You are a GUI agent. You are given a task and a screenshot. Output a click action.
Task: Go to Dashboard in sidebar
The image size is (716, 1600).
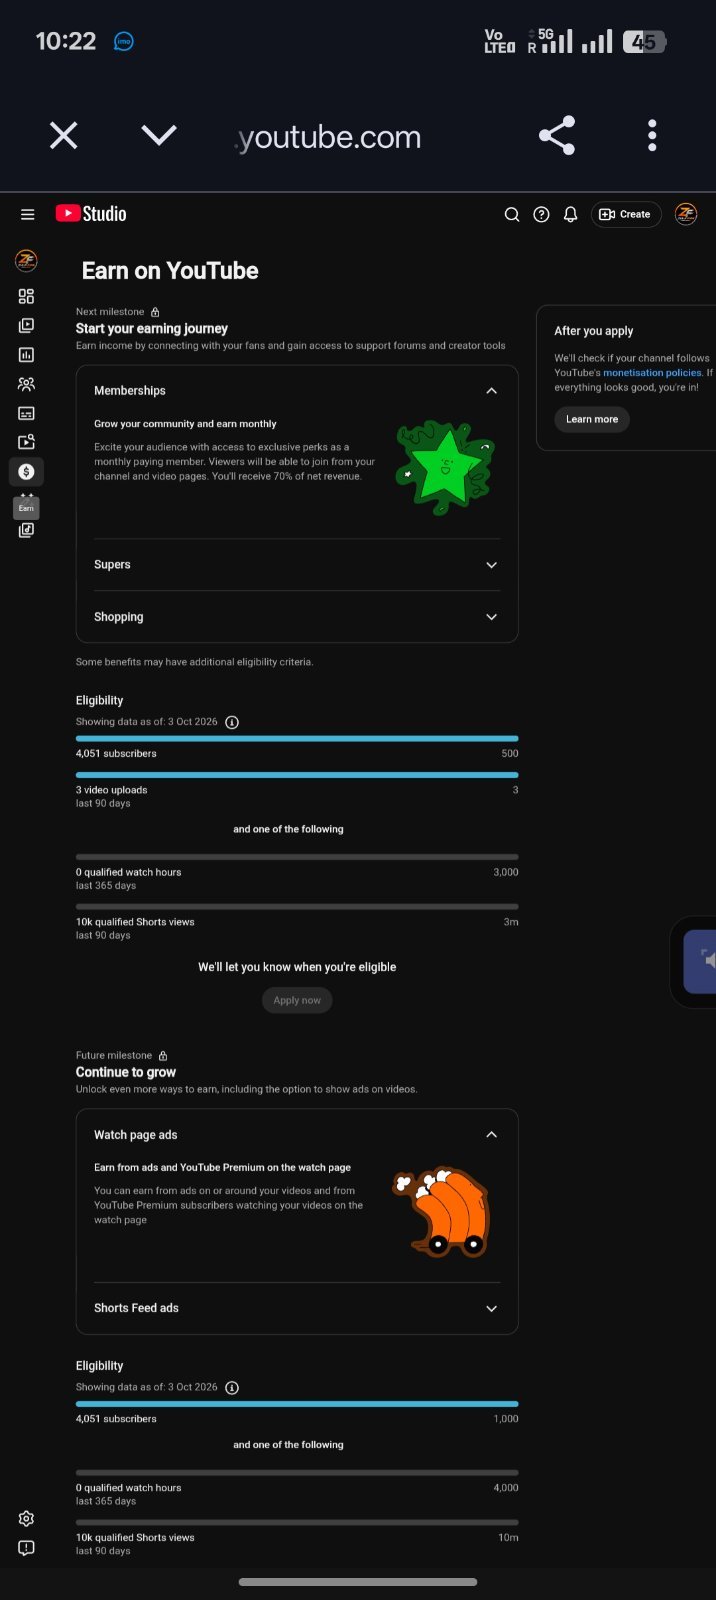26,296
